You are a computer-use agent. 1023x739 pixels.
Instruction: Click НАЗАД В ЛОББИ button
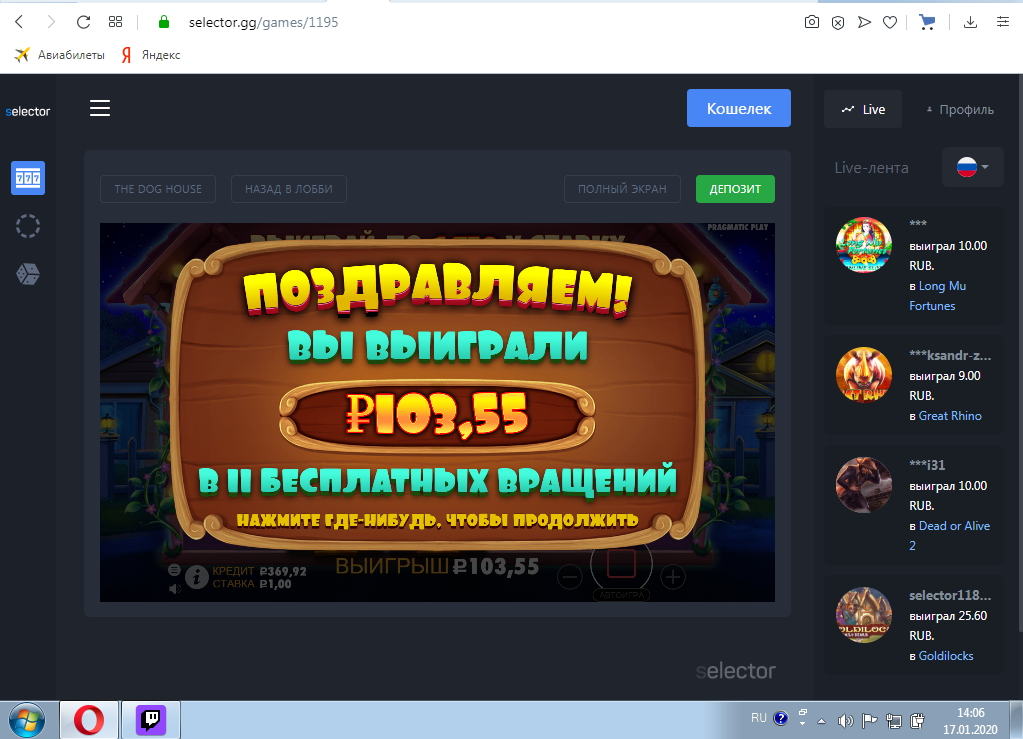pyautogui.click(x=288, y=189)
